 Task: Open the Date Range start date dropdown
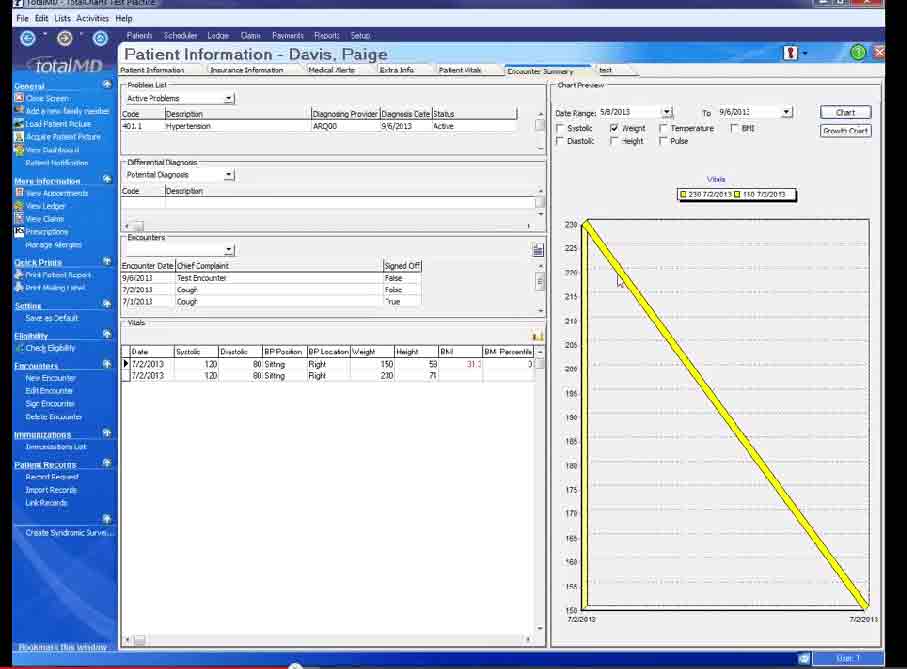[667, 112]
